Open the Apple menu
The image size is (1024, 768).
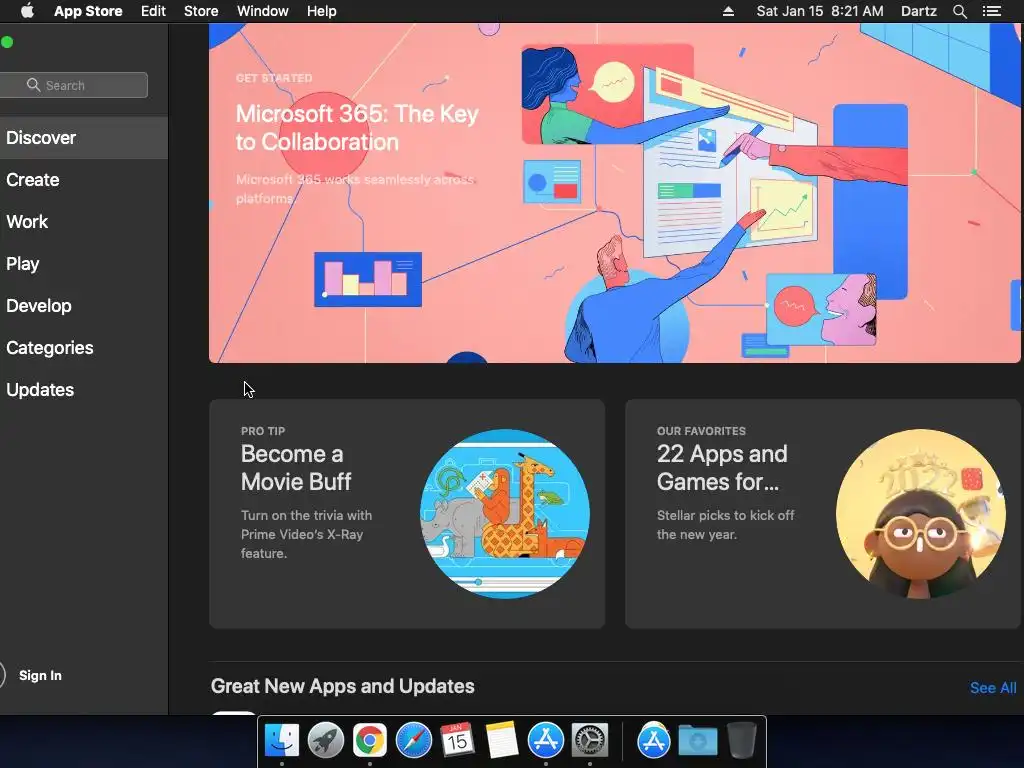(27, 11)
